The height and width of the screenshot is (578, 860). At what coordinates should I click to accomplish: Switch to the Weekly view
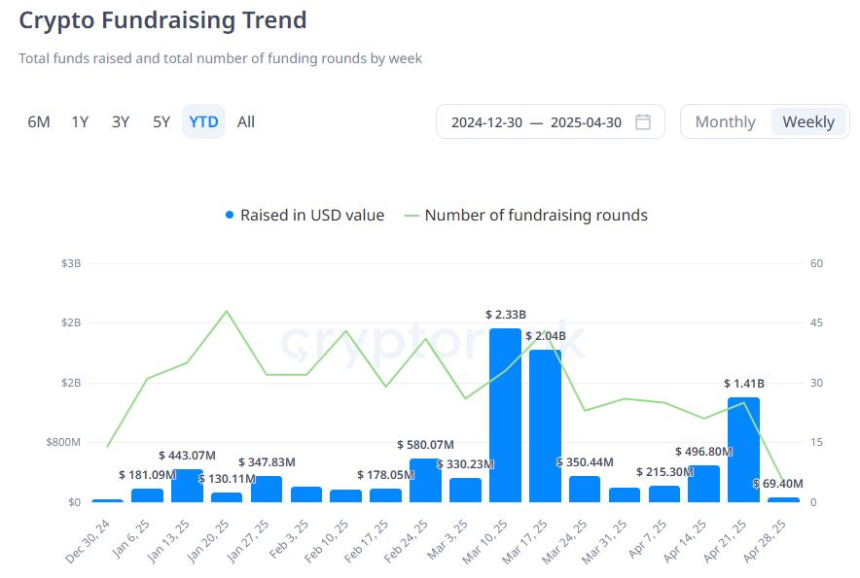[808, 122]
